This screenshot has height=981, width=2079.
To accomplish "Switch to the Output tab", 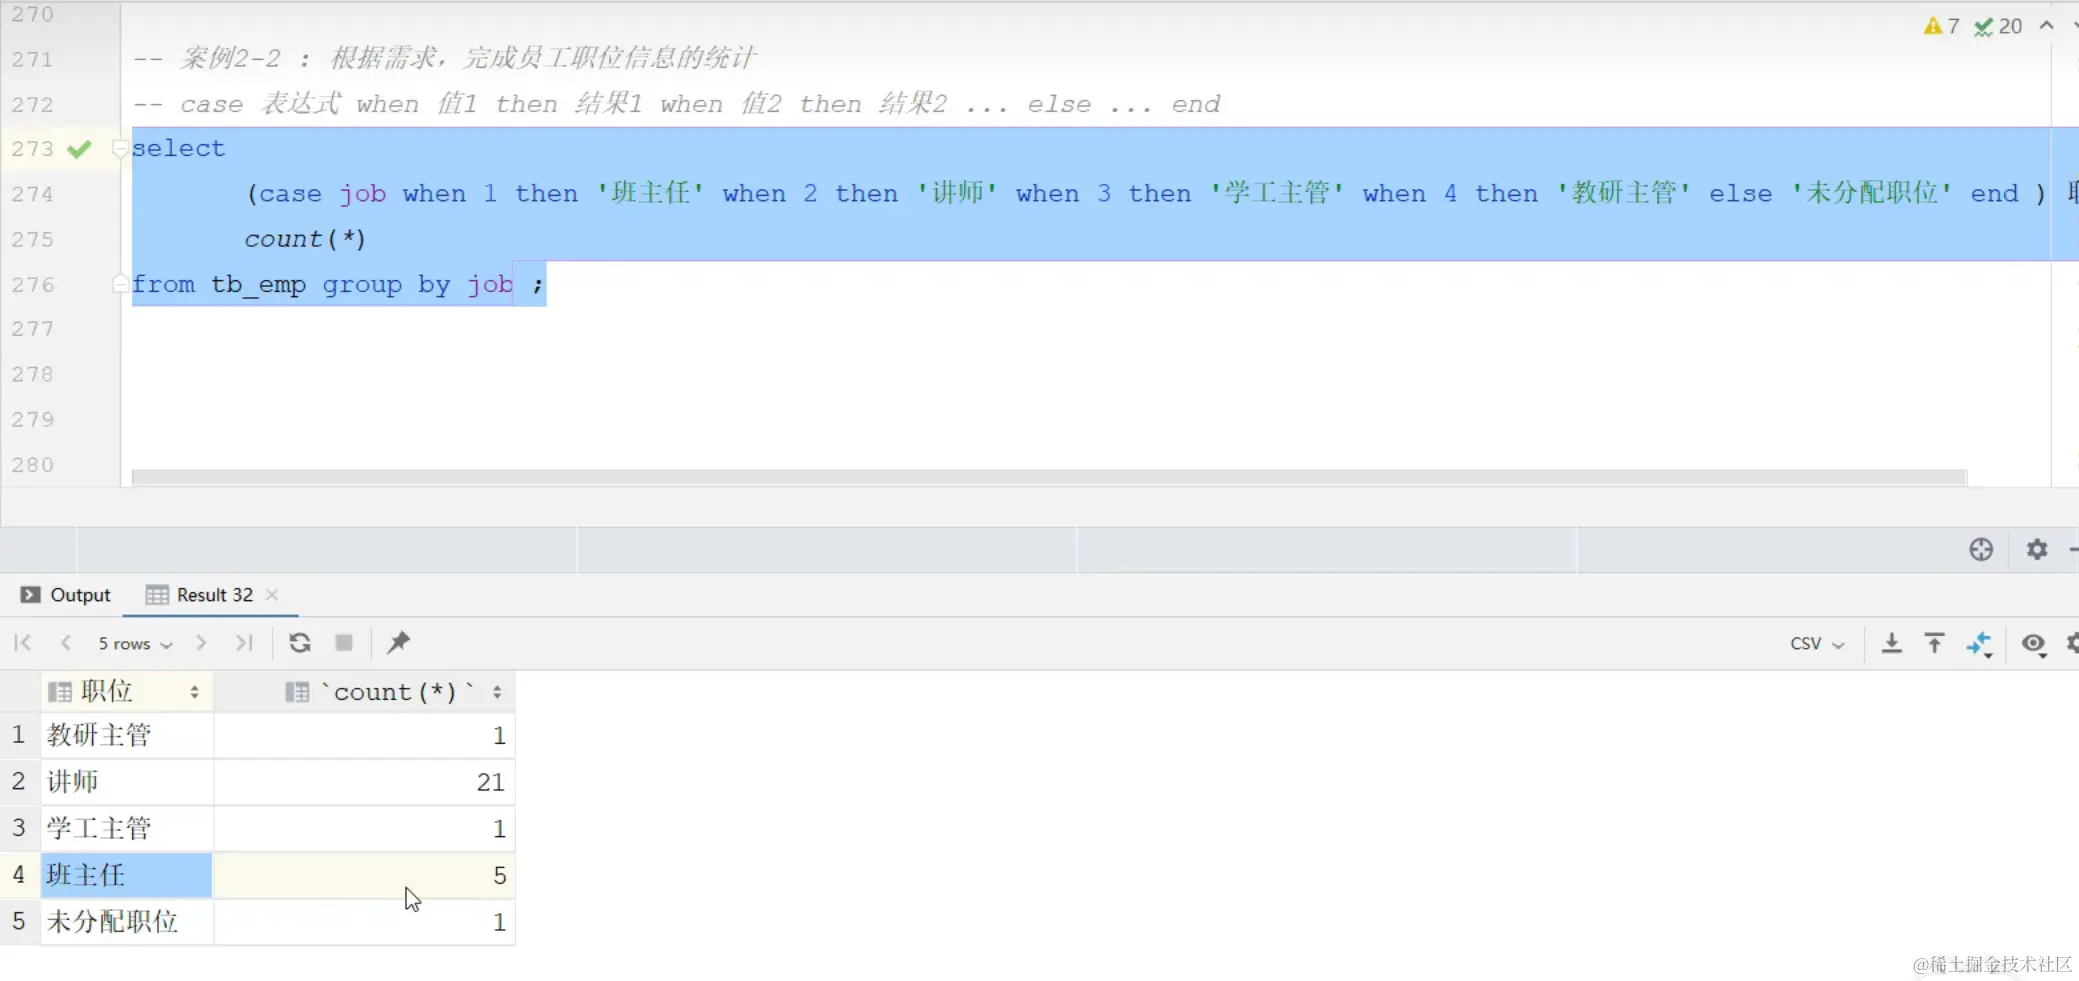I will (66, 595).
